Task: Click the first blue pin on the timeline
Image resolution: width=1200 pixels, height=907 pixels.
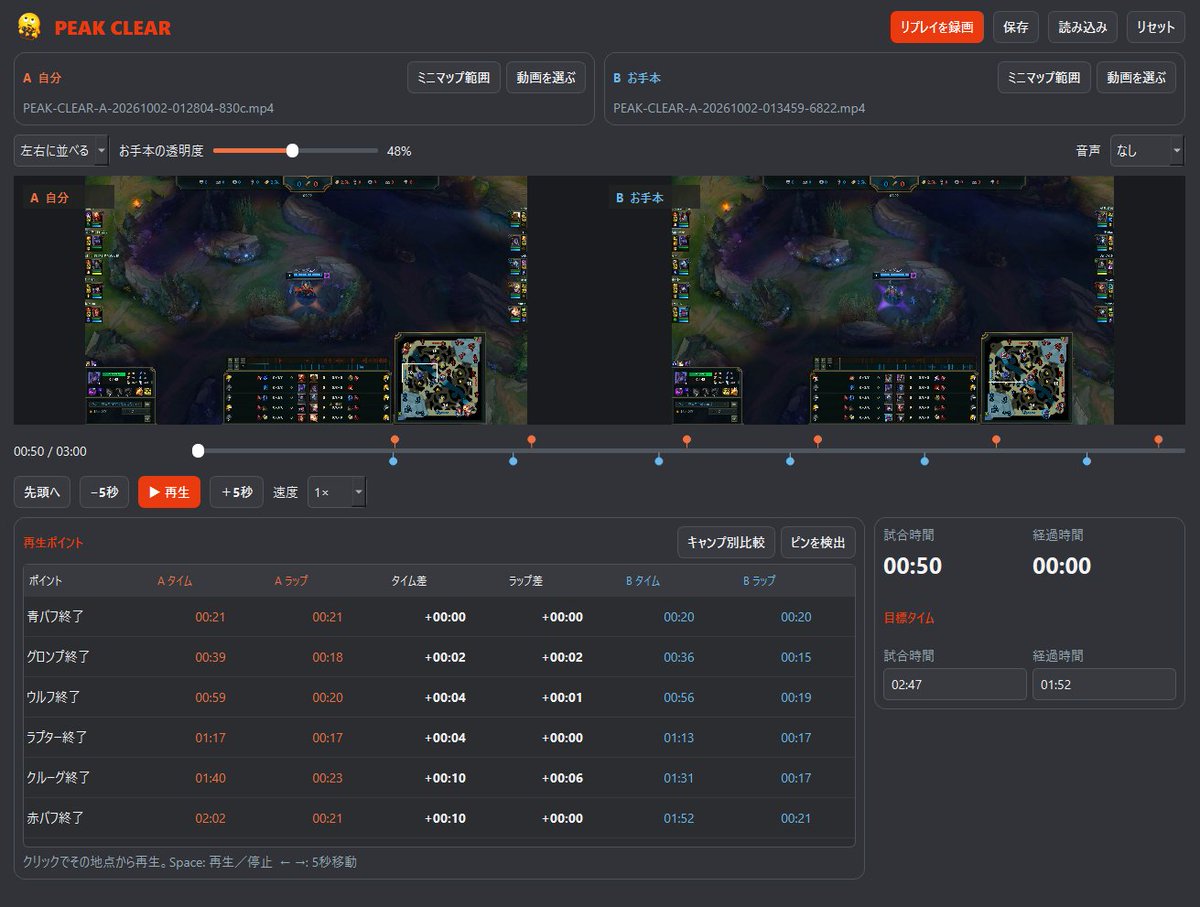Action: tap(393, 461)
